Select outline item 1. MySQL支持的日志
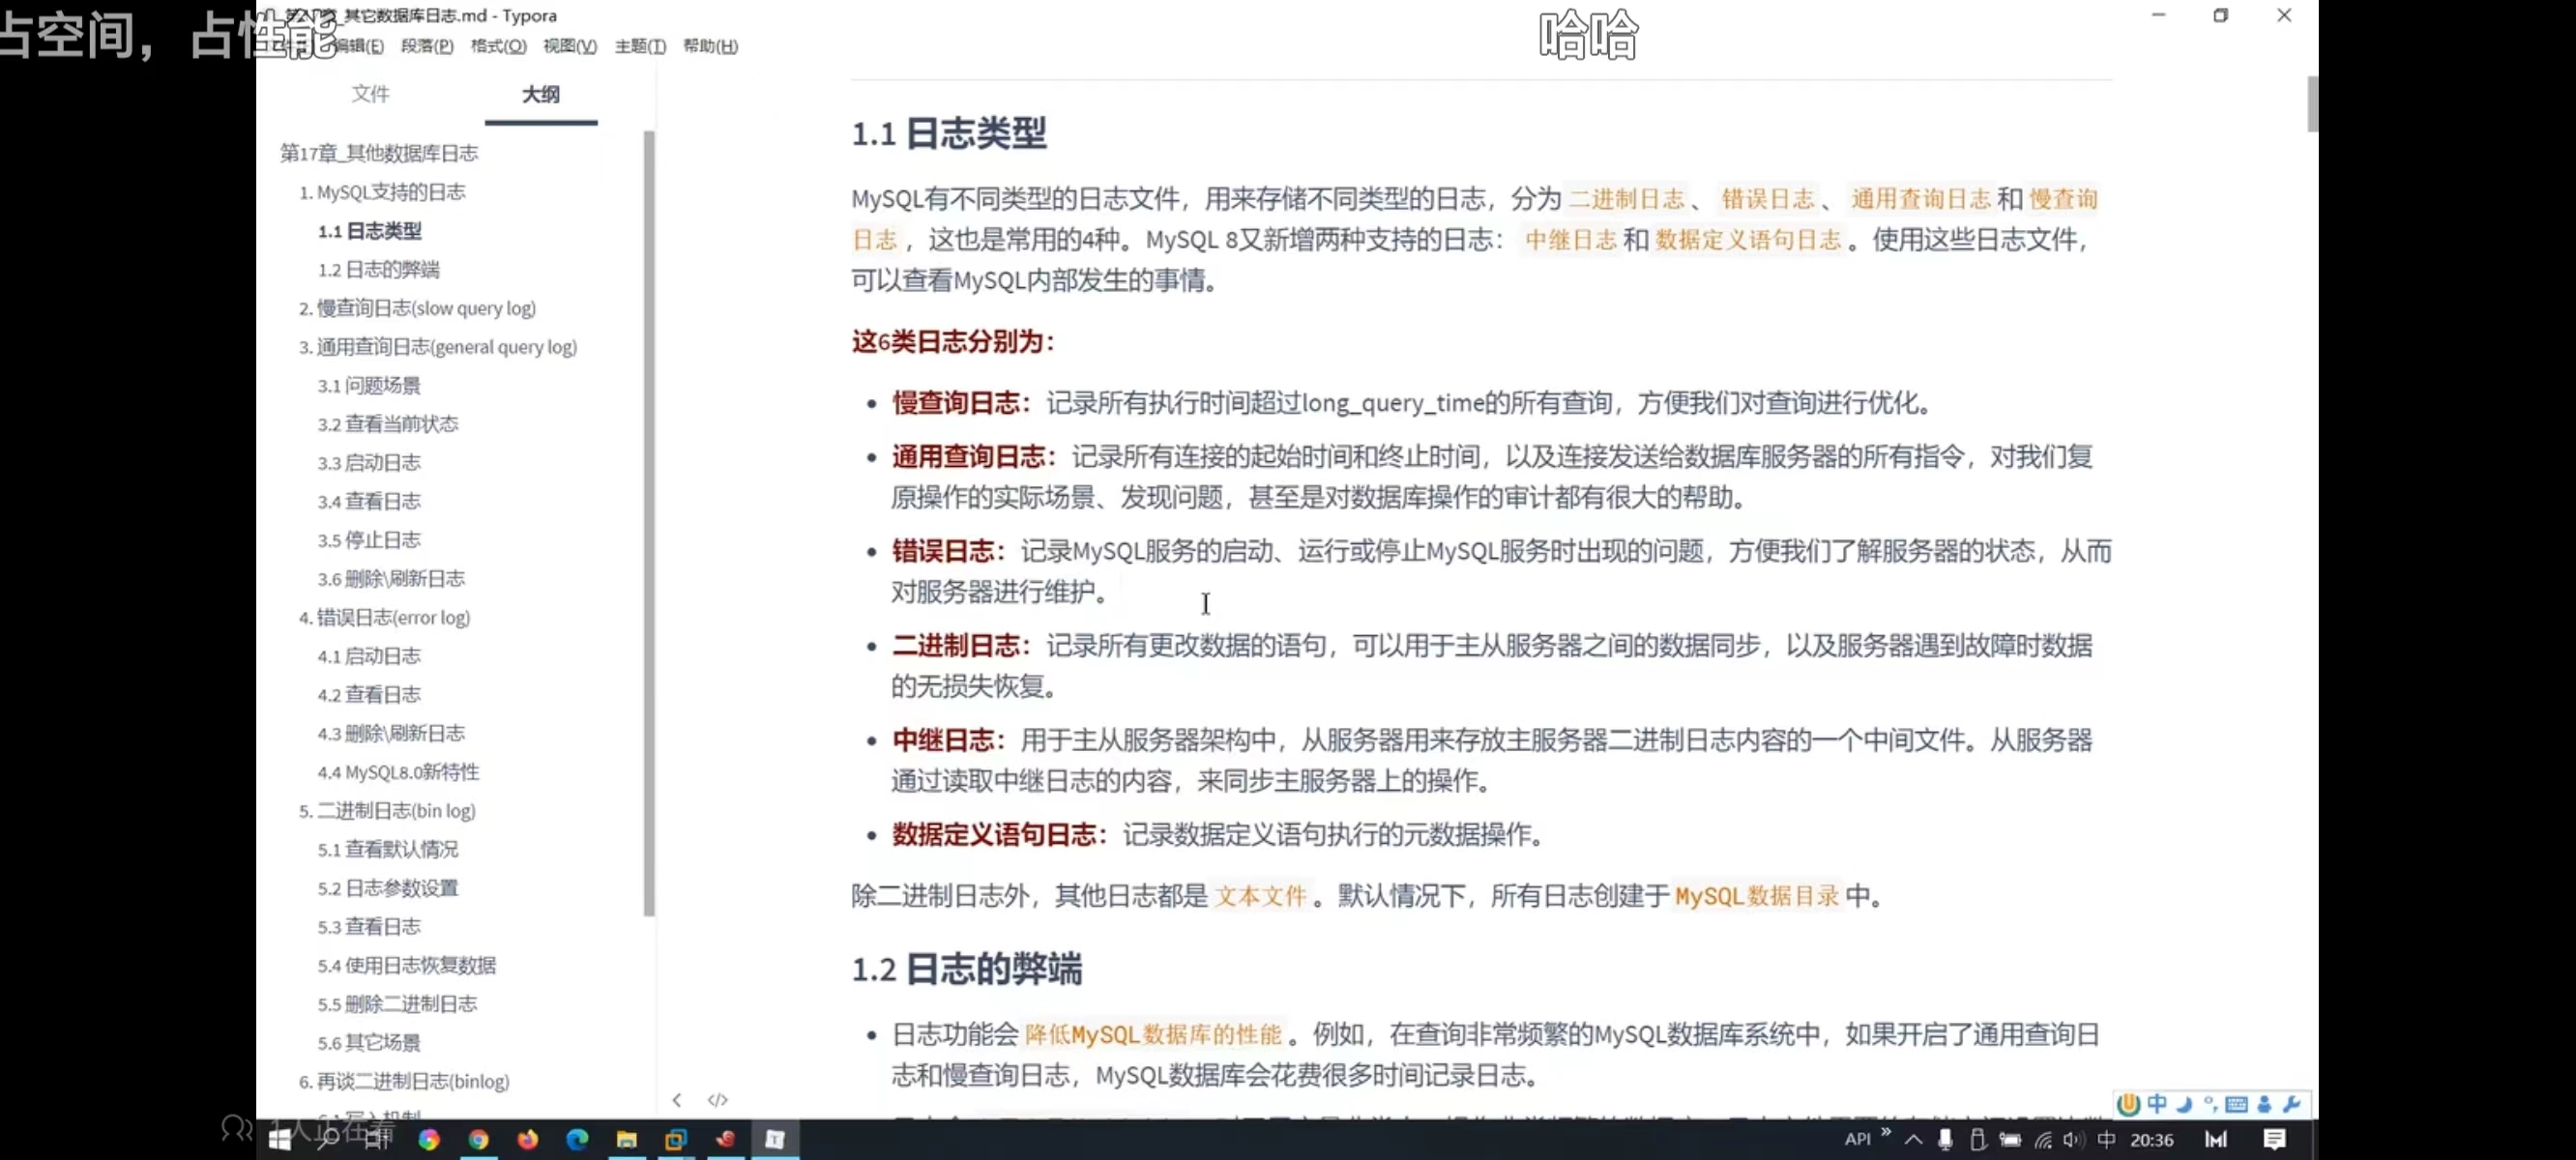Image resolution: width=2576 pixels, height=1160 pixels. [382, 192]
